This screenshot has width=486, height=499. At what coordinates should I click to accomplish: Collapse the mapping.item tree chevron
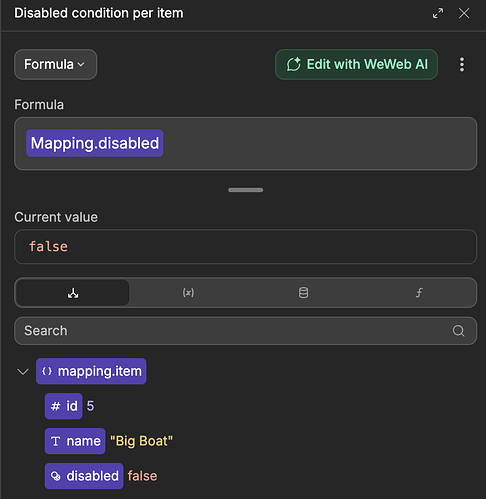23,371
